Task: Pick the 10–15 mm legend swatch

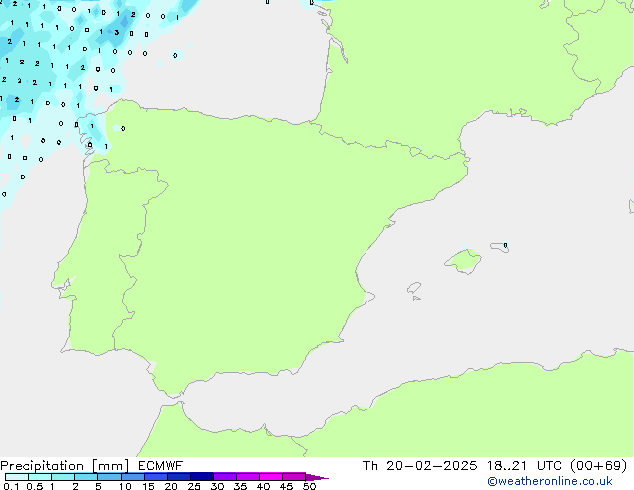Action: click(133, 477)
